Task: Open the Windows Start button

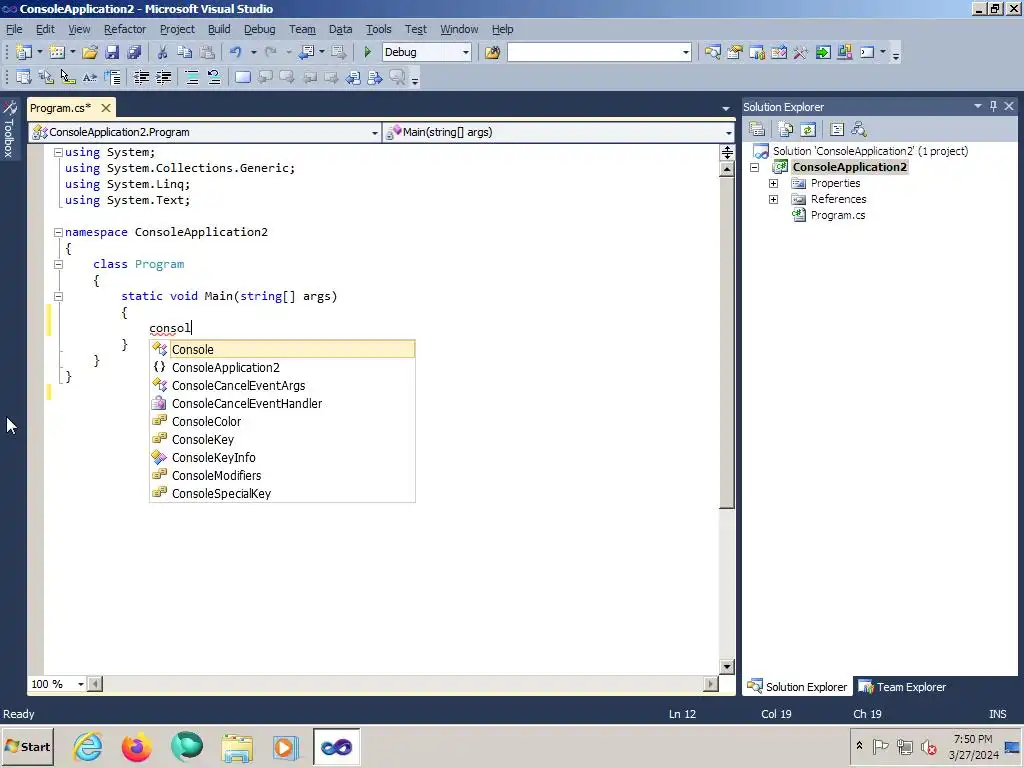Action: coord(27,746)
